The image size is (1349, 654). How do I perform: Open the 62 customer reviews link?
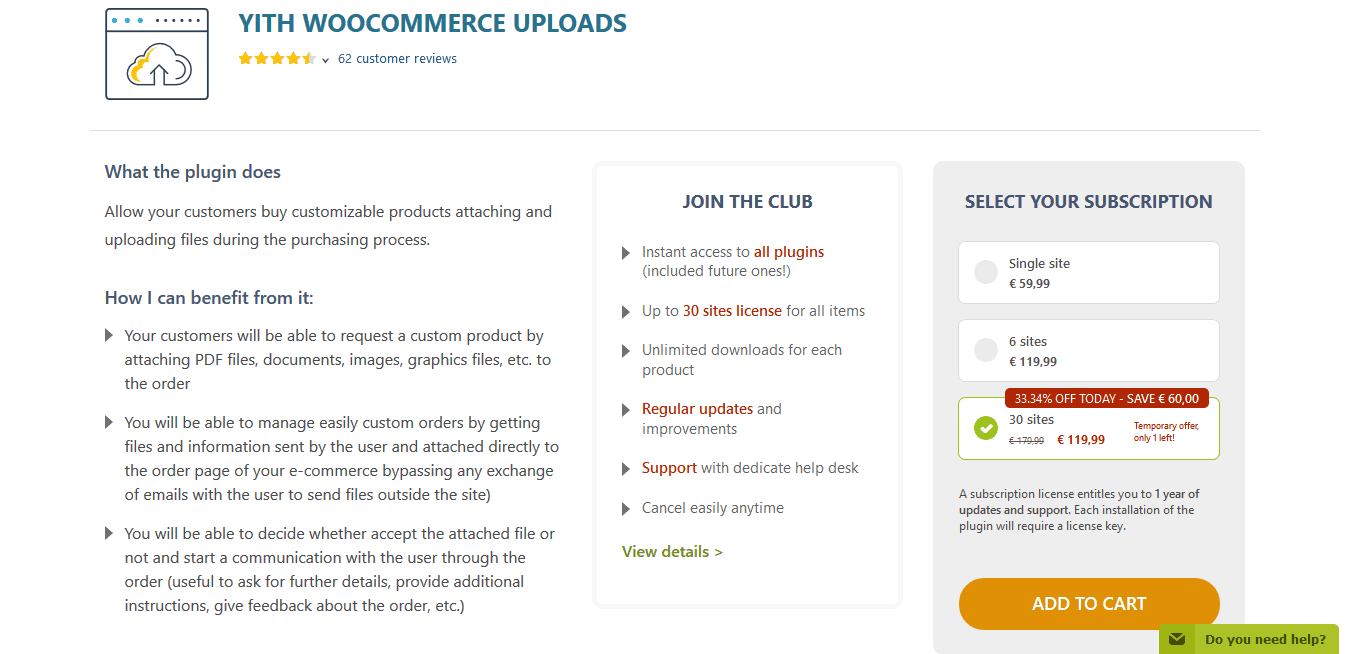click(x=397, y=59)
